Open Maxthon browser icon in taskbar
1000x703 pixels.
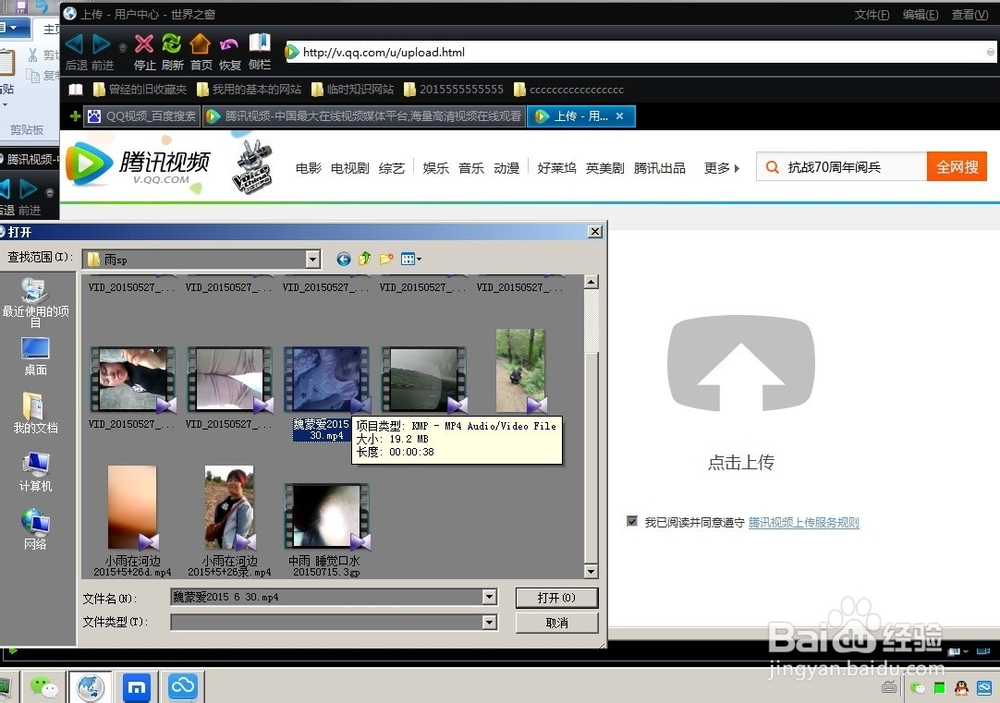click(136, 688)
